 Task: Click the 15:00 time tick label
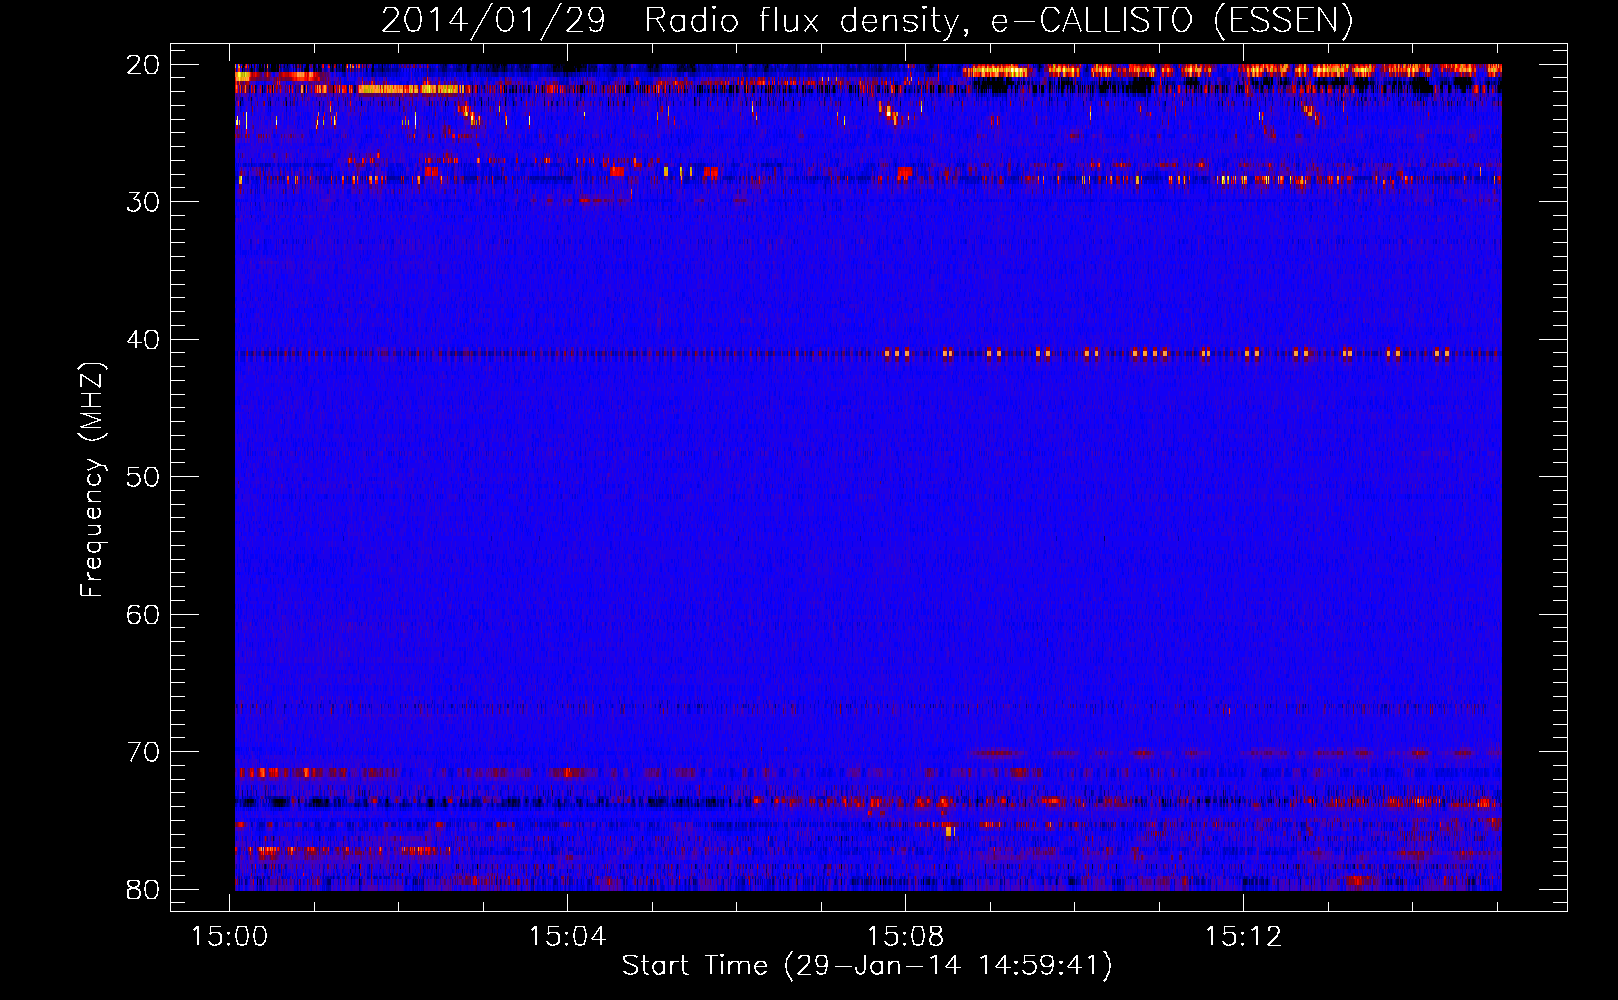[x=230, y=937]
